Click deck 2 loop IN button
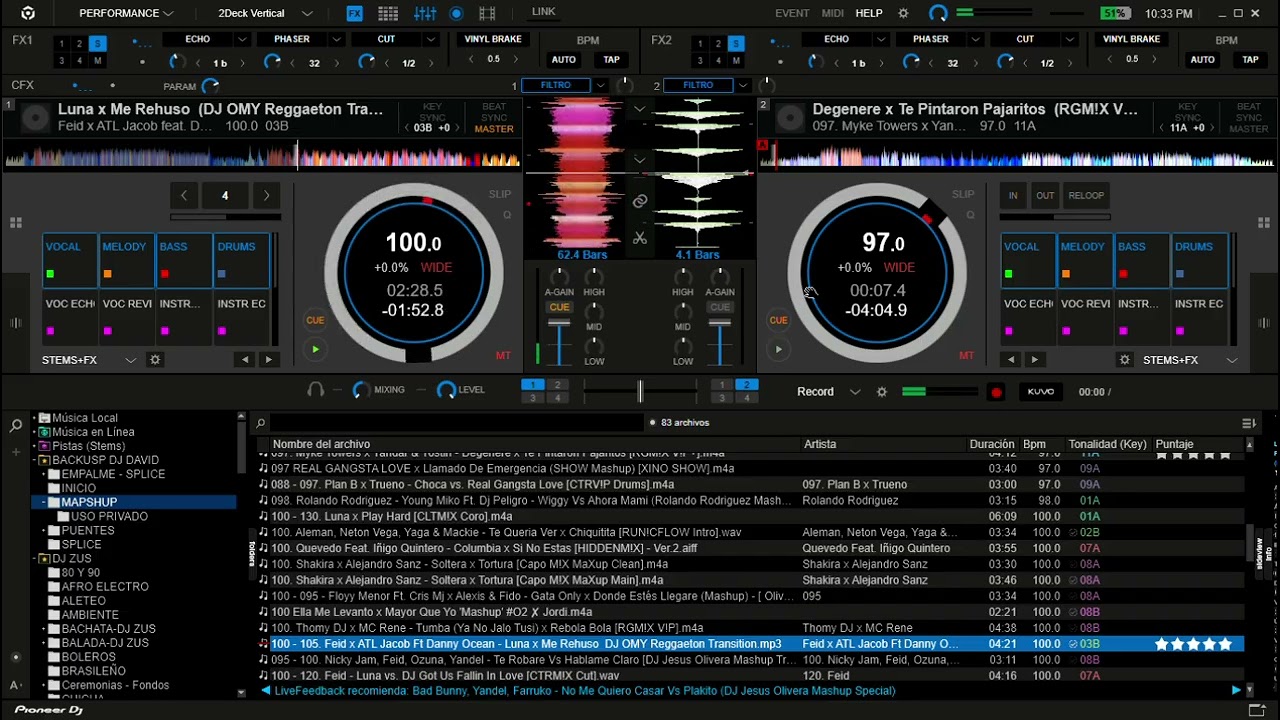The image size is (1280, 720). [x=1013, y=195]
